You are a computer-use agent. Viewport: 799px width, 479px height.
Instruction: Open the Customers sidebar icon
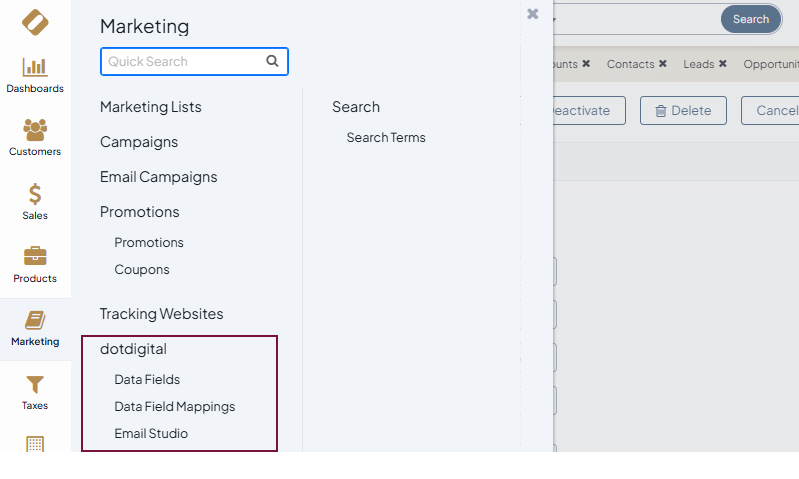click(35, 131)
